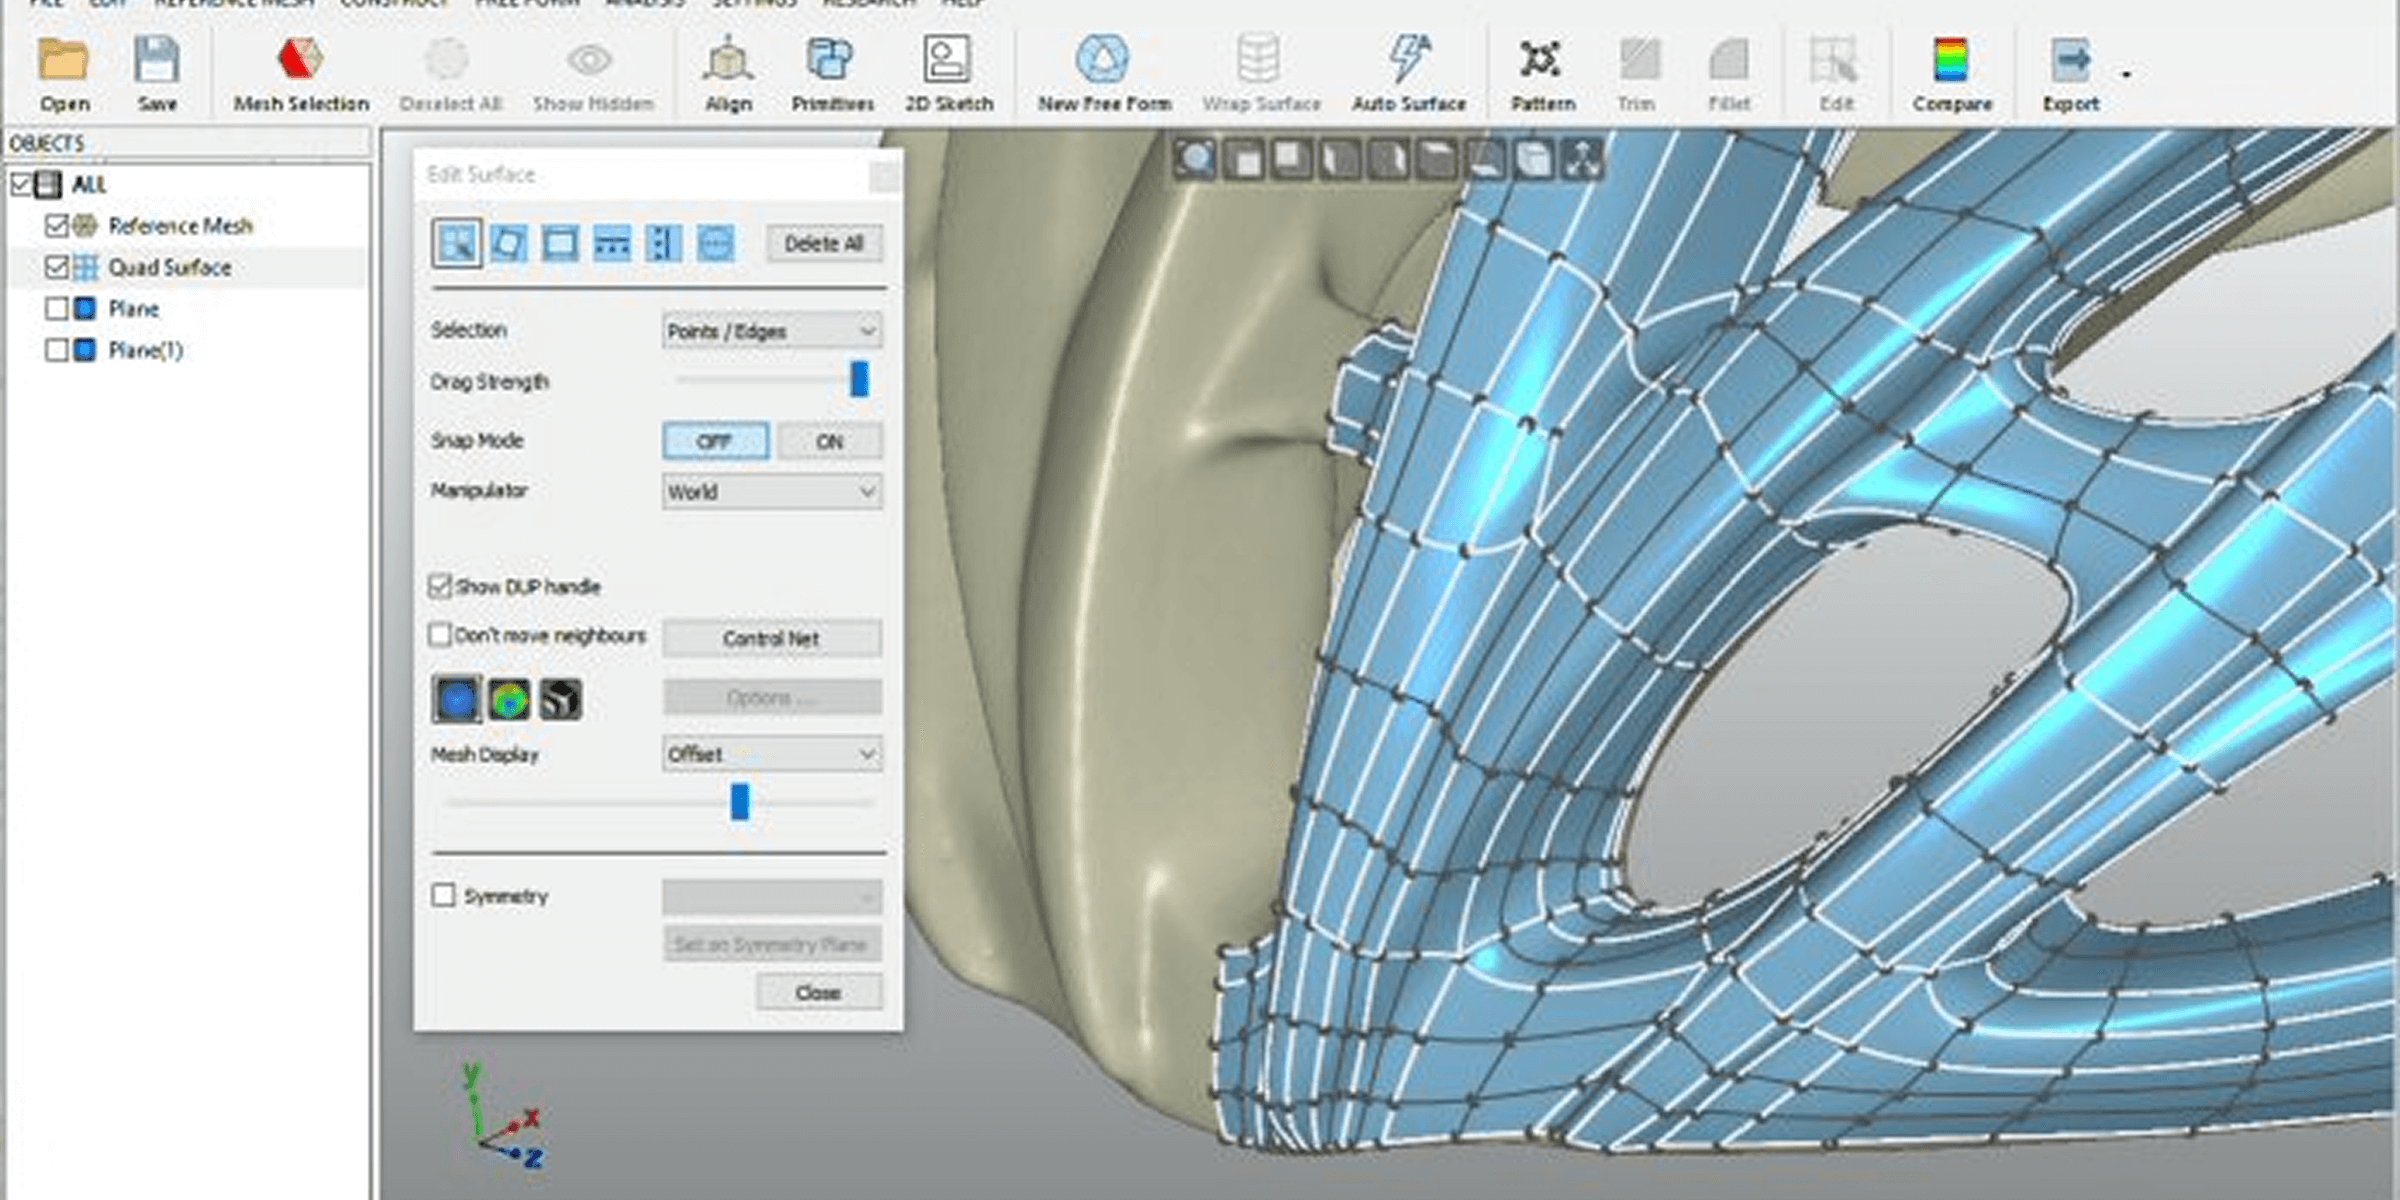Select the dashed-circle Edit Surface tool icon
The image size is (2400, 1200).
point(716,243)
